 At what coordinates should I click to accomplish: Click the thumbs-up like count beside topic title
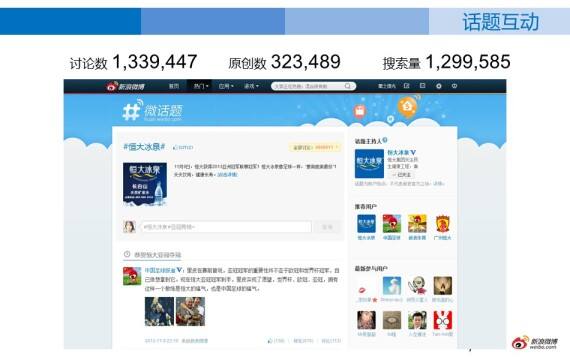(183, 148)
